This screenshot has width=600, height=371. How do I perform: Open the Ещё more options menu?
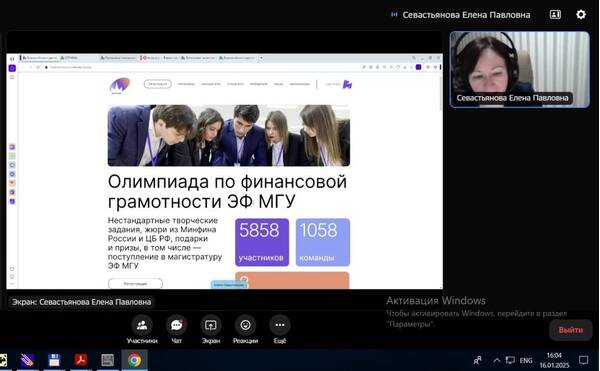tap(280, 329)
